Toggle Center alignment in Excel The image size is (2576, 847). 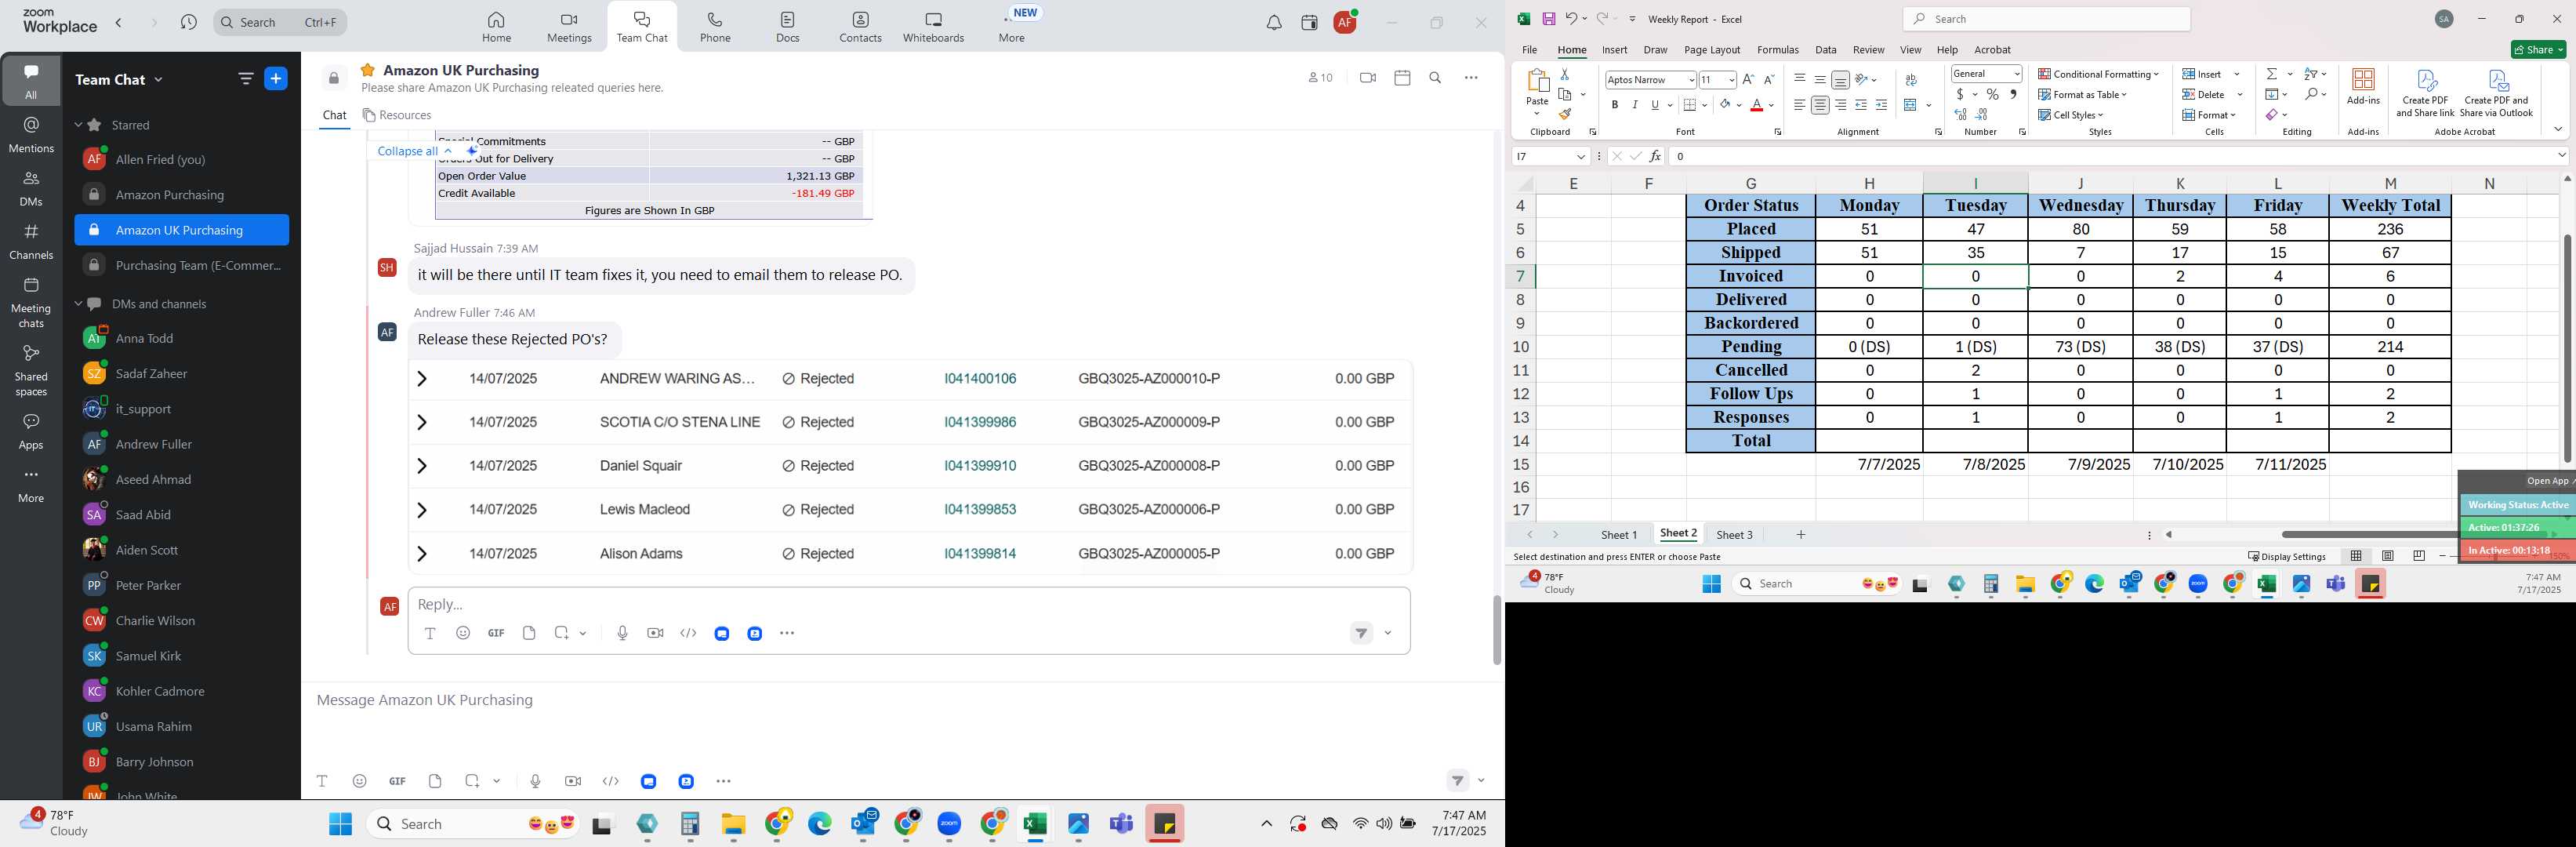[1820, 105]
